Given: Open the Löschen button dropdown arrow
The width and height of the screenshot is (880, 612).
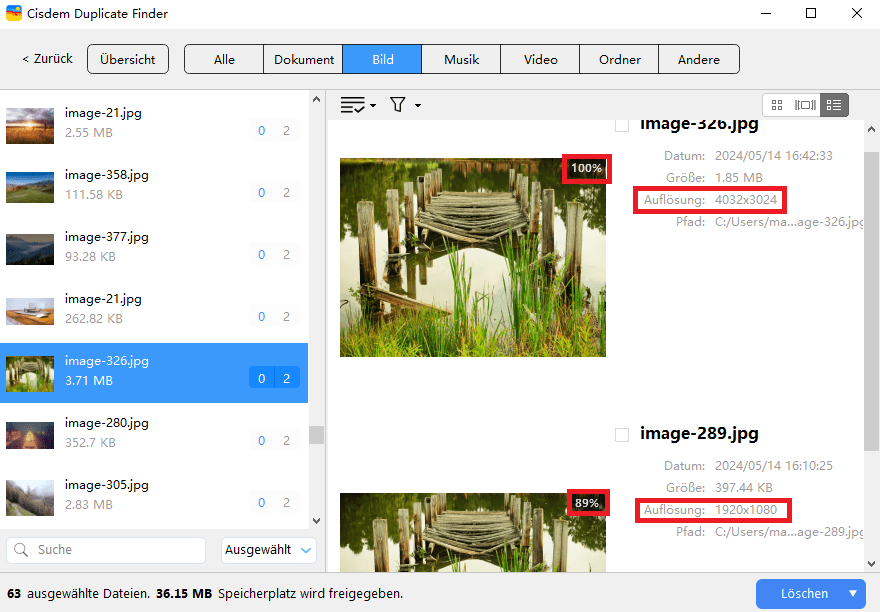Looking at the screenshot, I should 853,593.
